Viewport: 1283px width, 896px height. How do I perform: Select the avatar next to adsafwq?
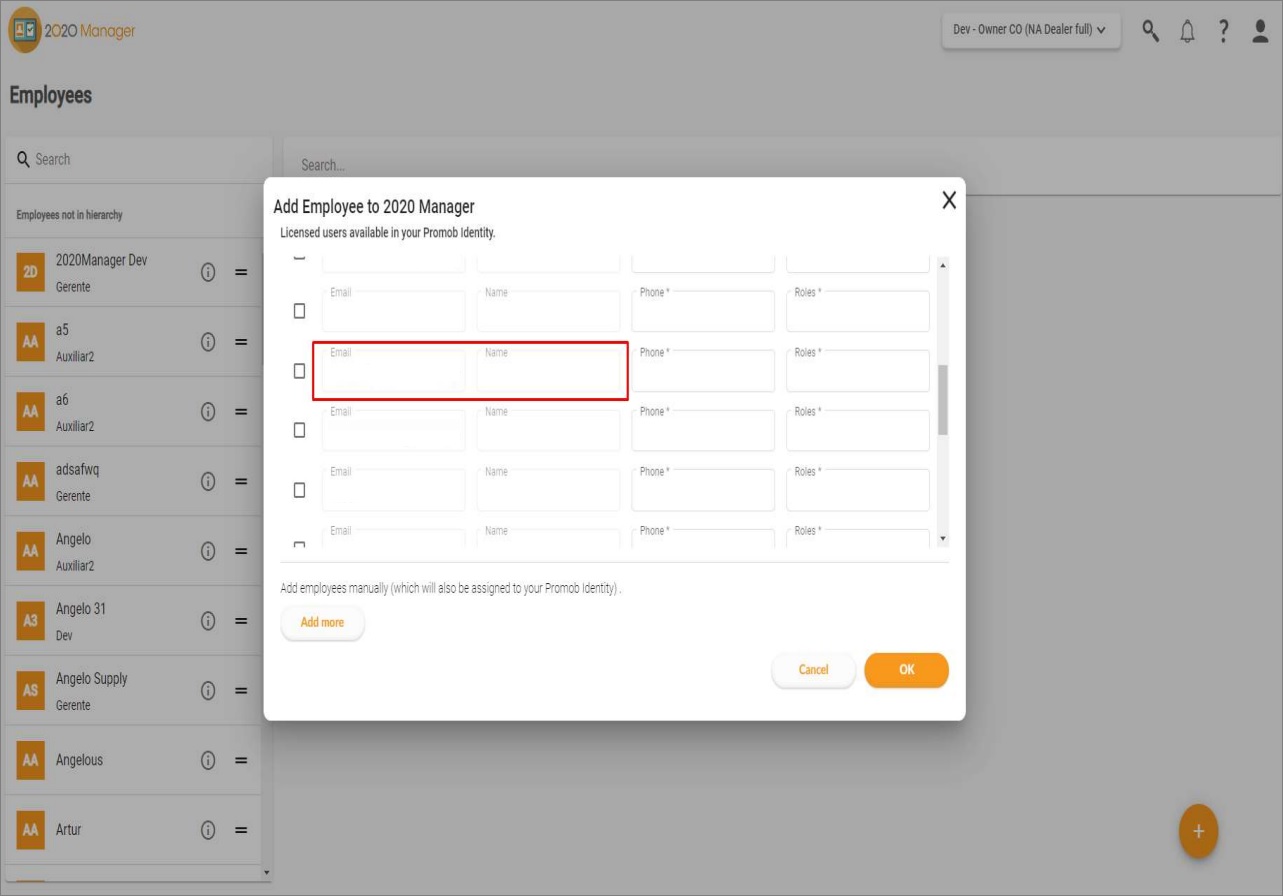tap(29, 482)
